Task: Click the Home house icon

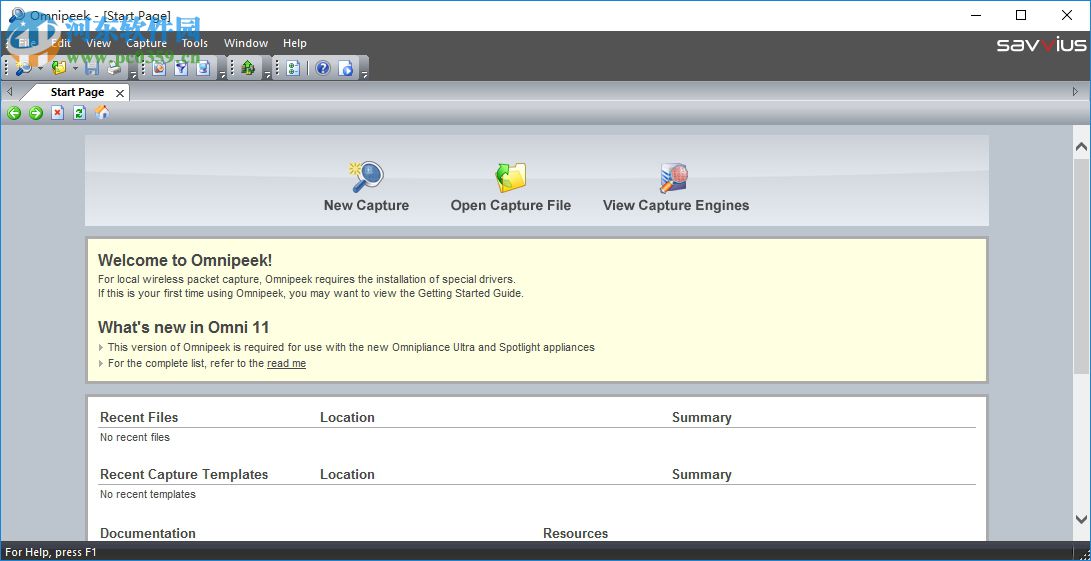Action: [102, 112]
